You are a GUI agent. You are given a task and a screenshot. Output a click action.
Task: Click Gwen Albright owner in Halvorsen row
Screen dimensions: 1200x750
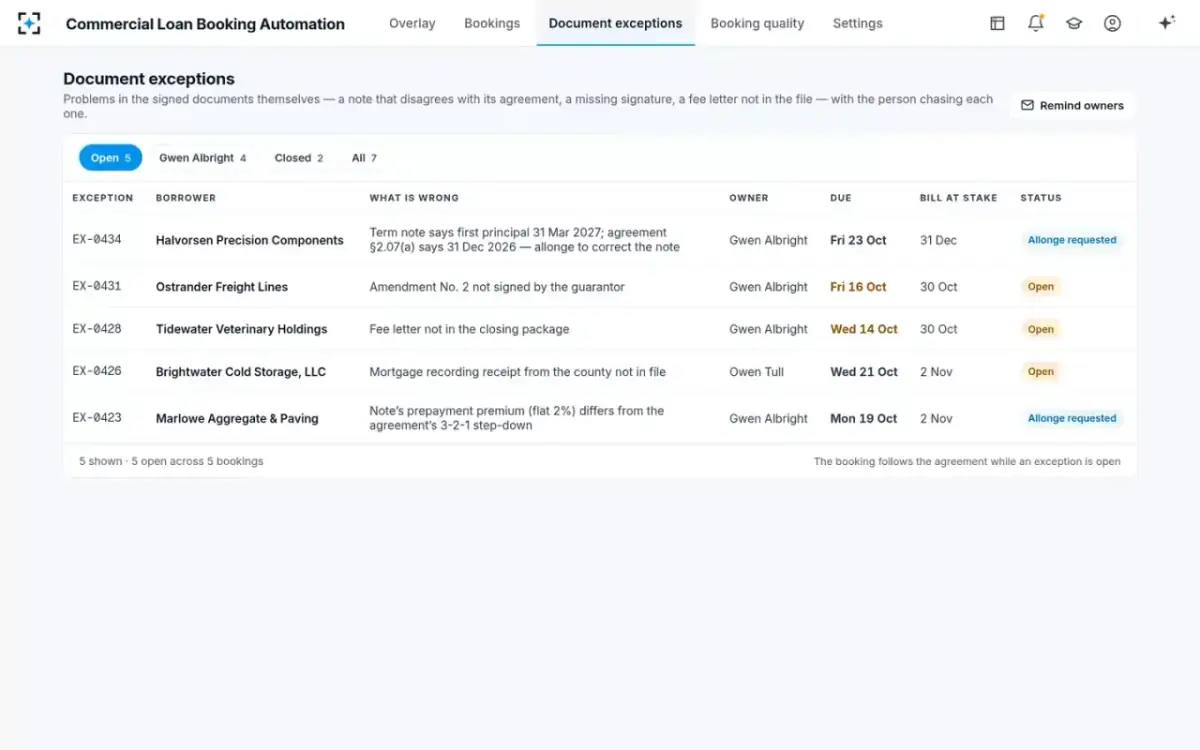[768, 240]
